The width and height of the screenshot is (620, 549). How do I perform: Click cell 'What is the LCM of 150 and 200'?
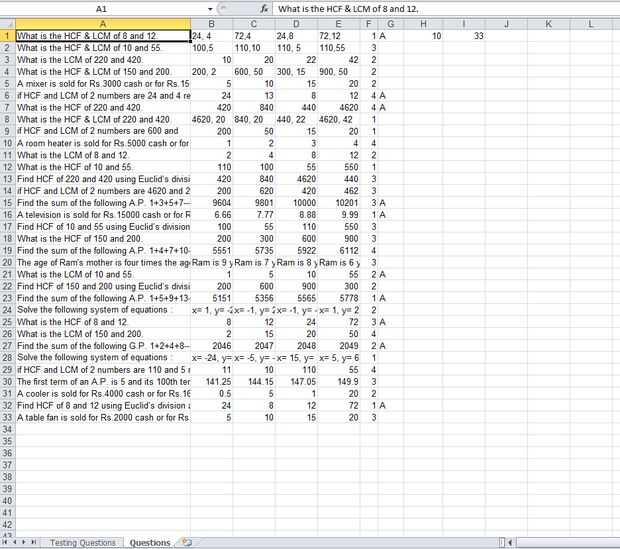[x=103, y=334]
